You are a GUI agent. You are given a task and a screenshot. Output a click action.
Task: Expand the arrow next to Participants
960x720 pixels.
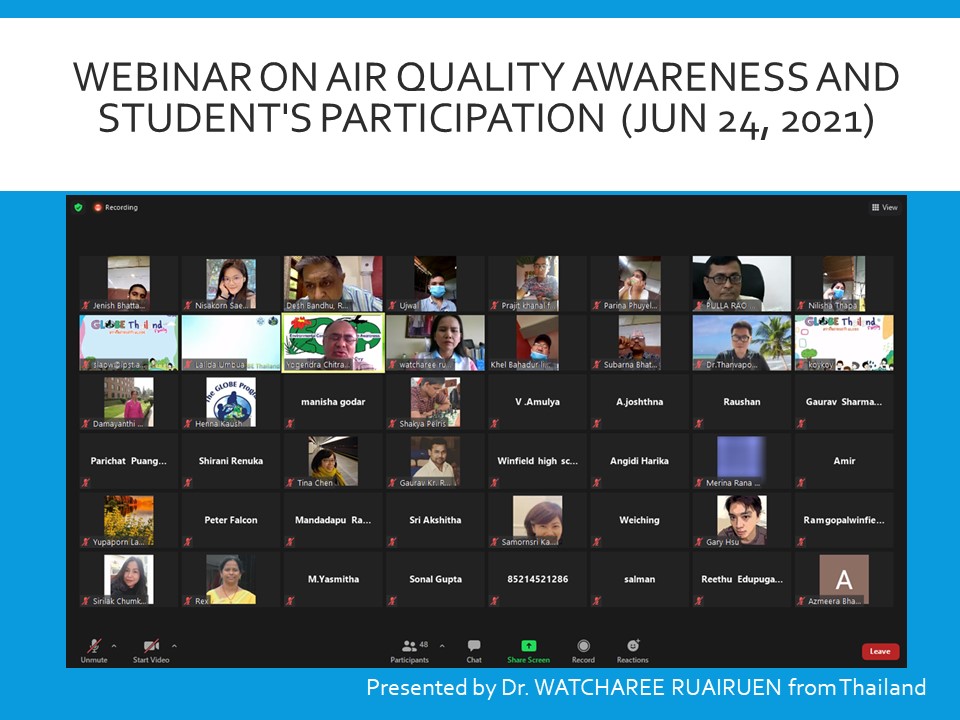442,645
